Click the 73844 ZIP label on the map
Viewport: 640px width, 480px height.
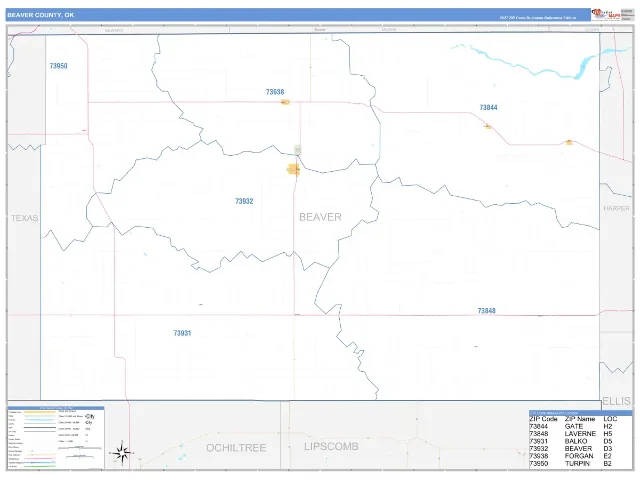(488, 107)
